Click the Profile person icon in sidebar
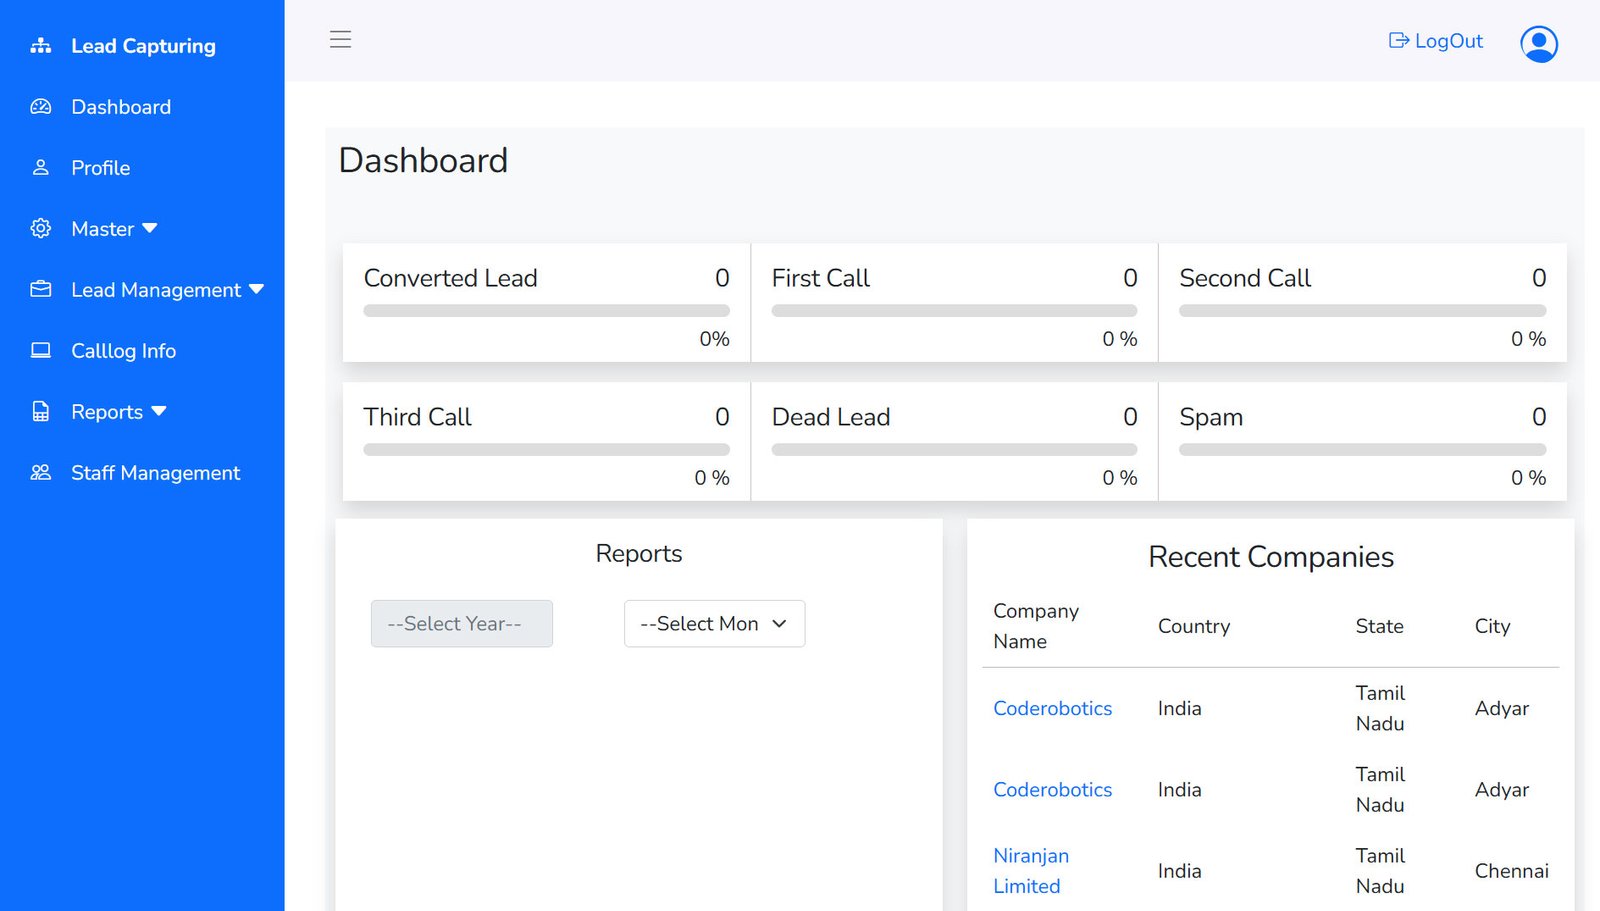The image size is (1600, 911). click(x=41, y=168)
